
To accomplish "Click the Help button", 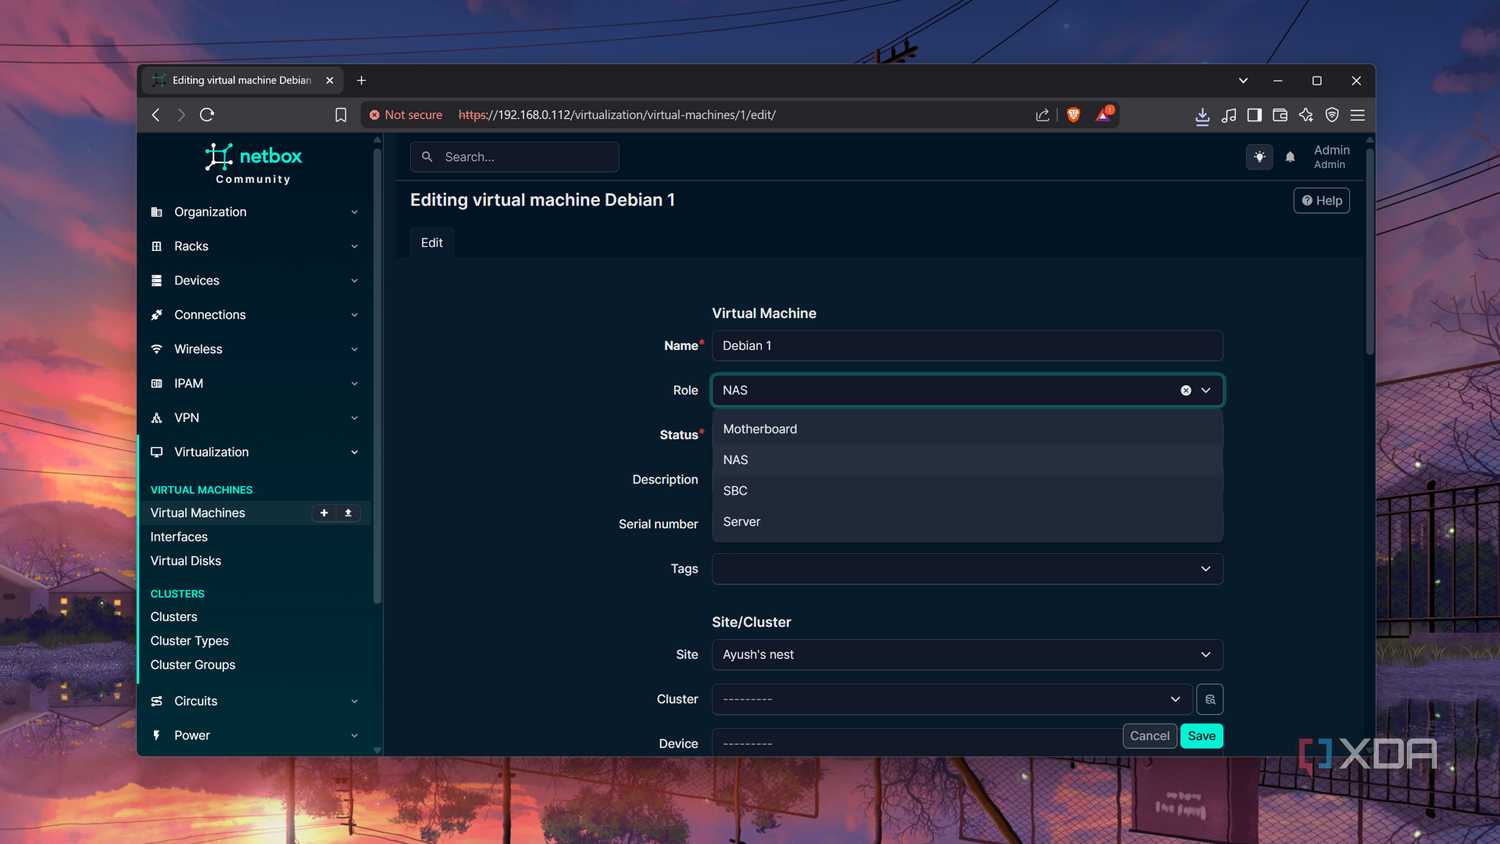I will (1322, 201).
